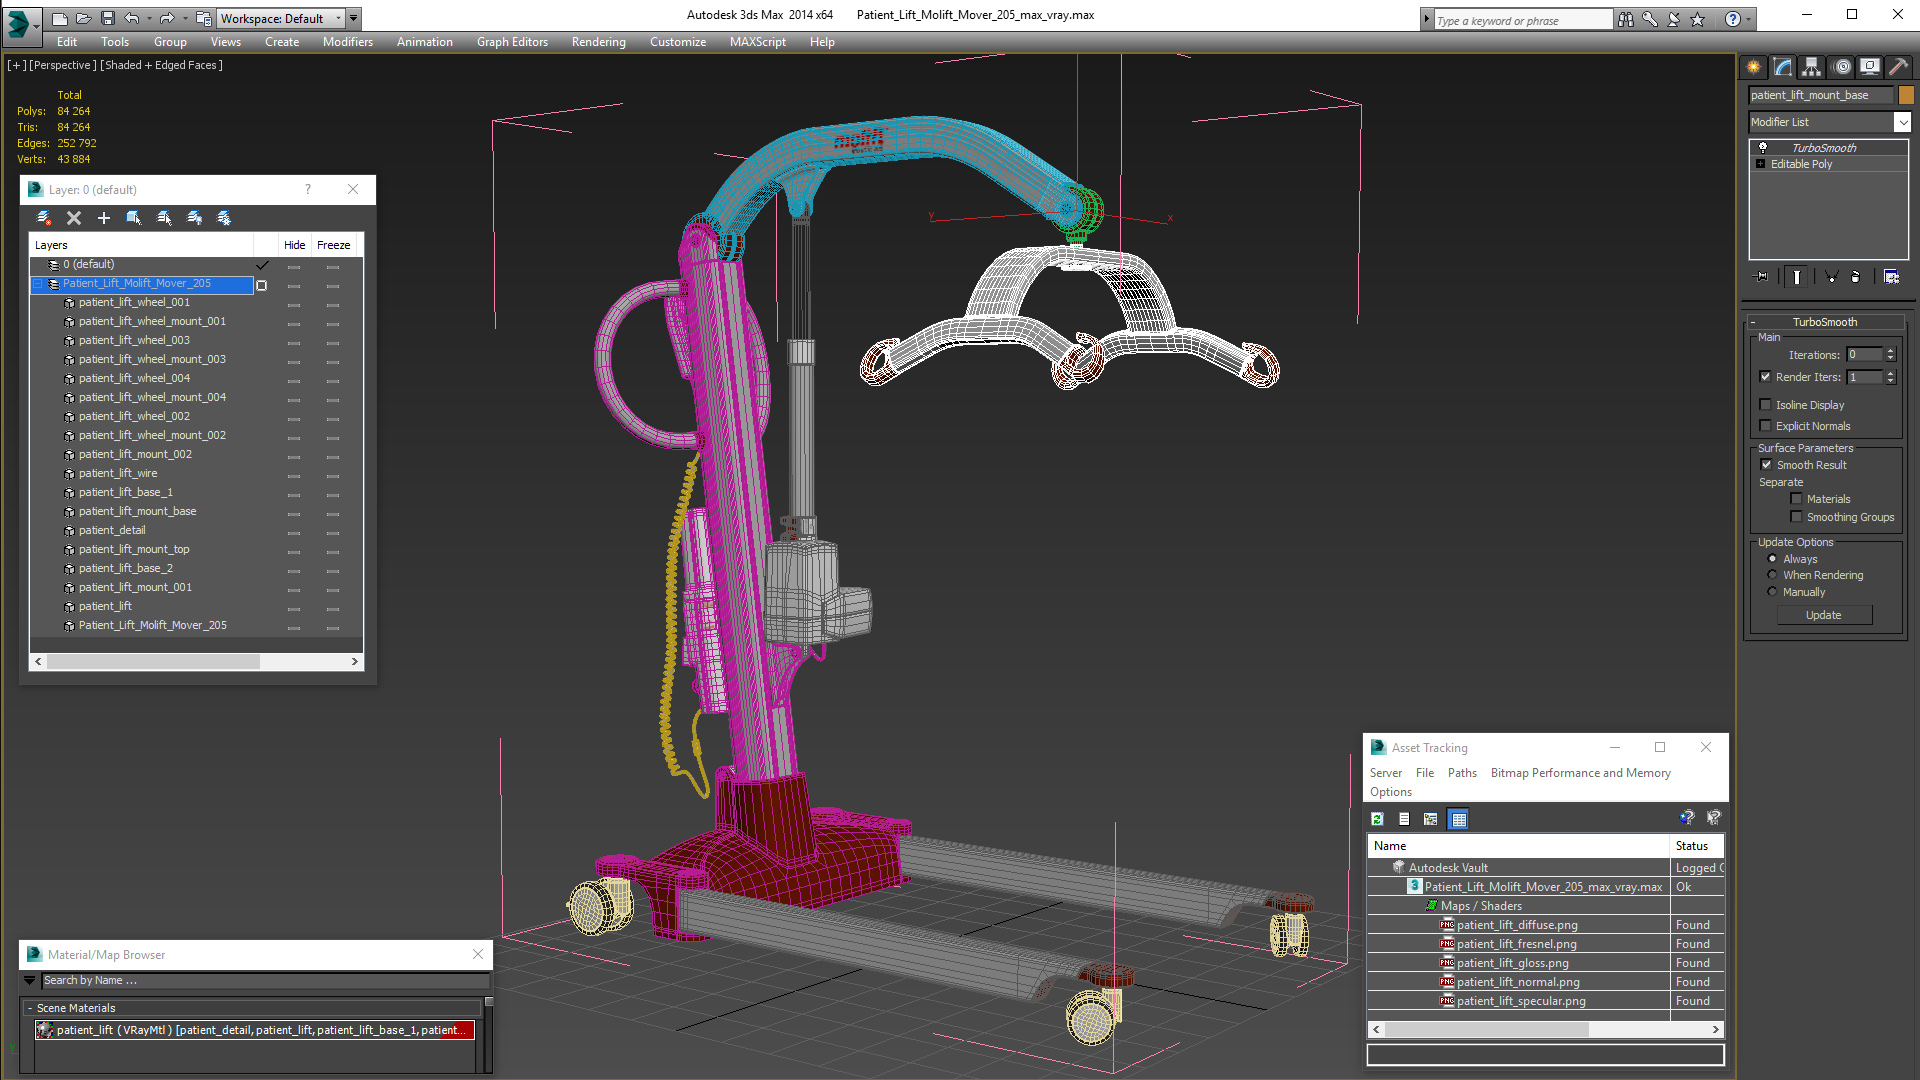The image size is (1920, 1080).
Task: Click the Pin Stack icon
Action: coord(1762,277)
